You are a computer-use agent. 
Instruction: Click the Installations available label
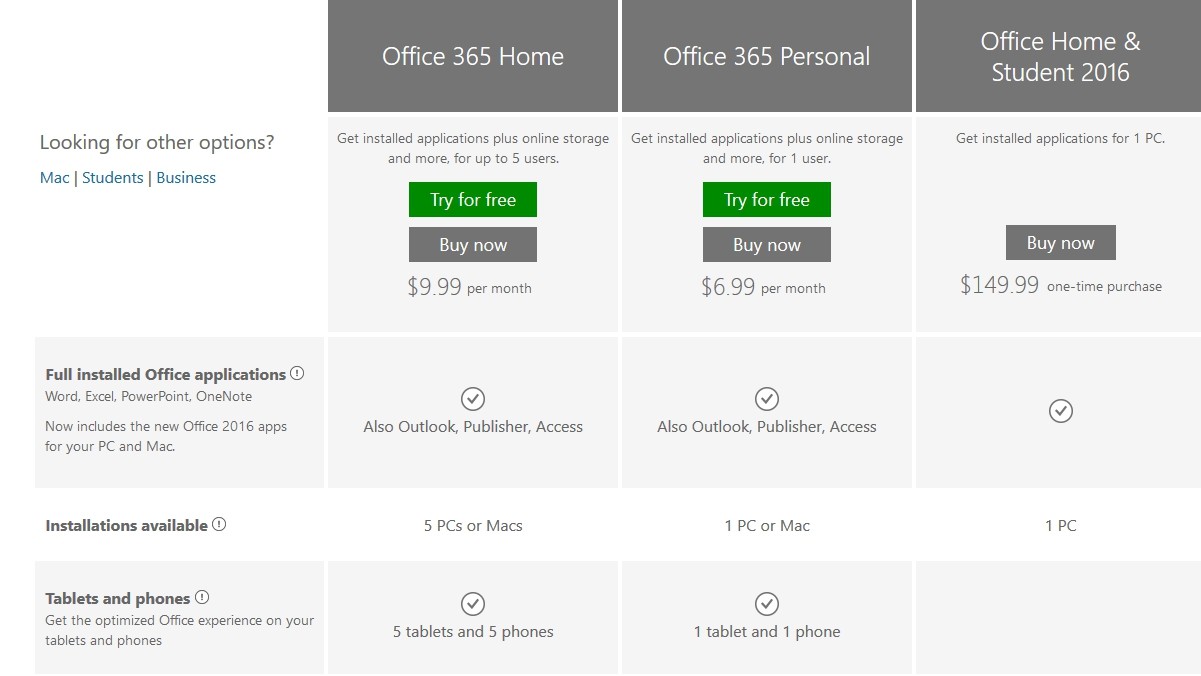[127, 525]
